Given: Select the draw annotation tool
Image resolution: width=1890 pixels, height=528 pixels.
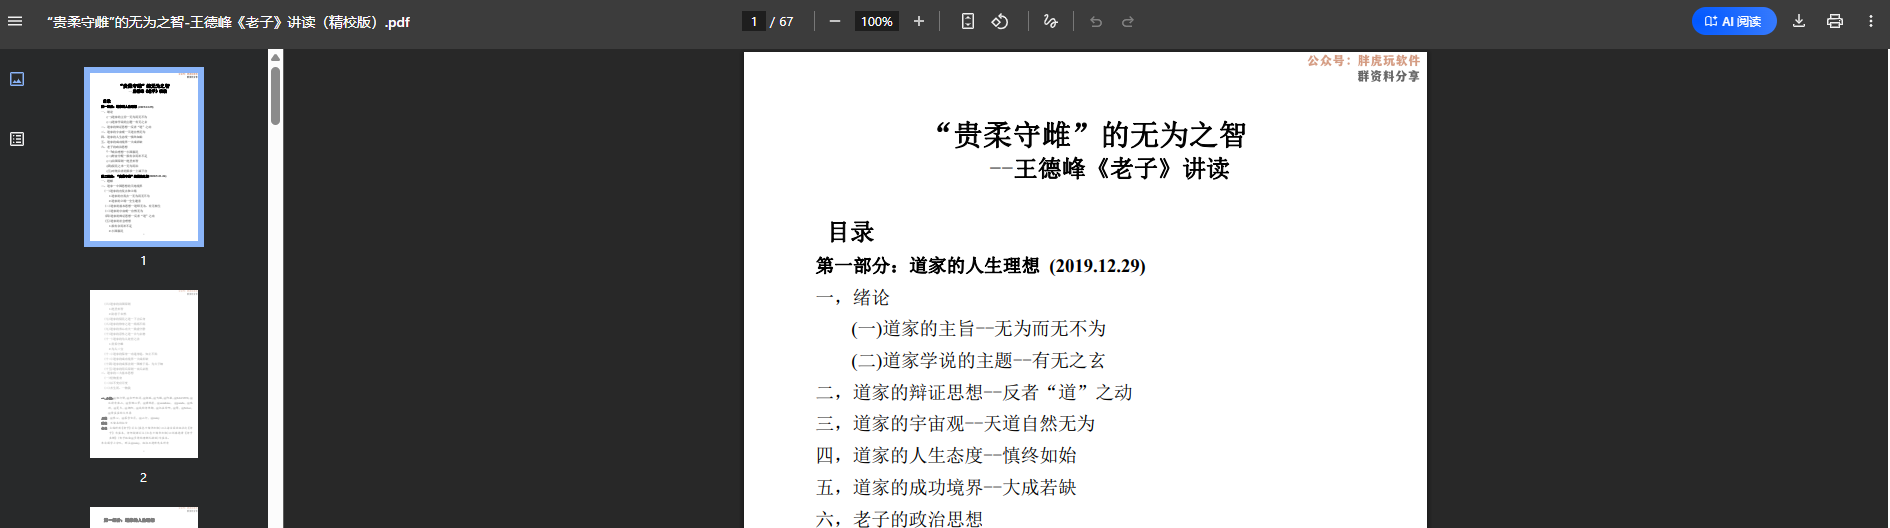Looking at the screenshot, I should click(x=1050, y=21).
